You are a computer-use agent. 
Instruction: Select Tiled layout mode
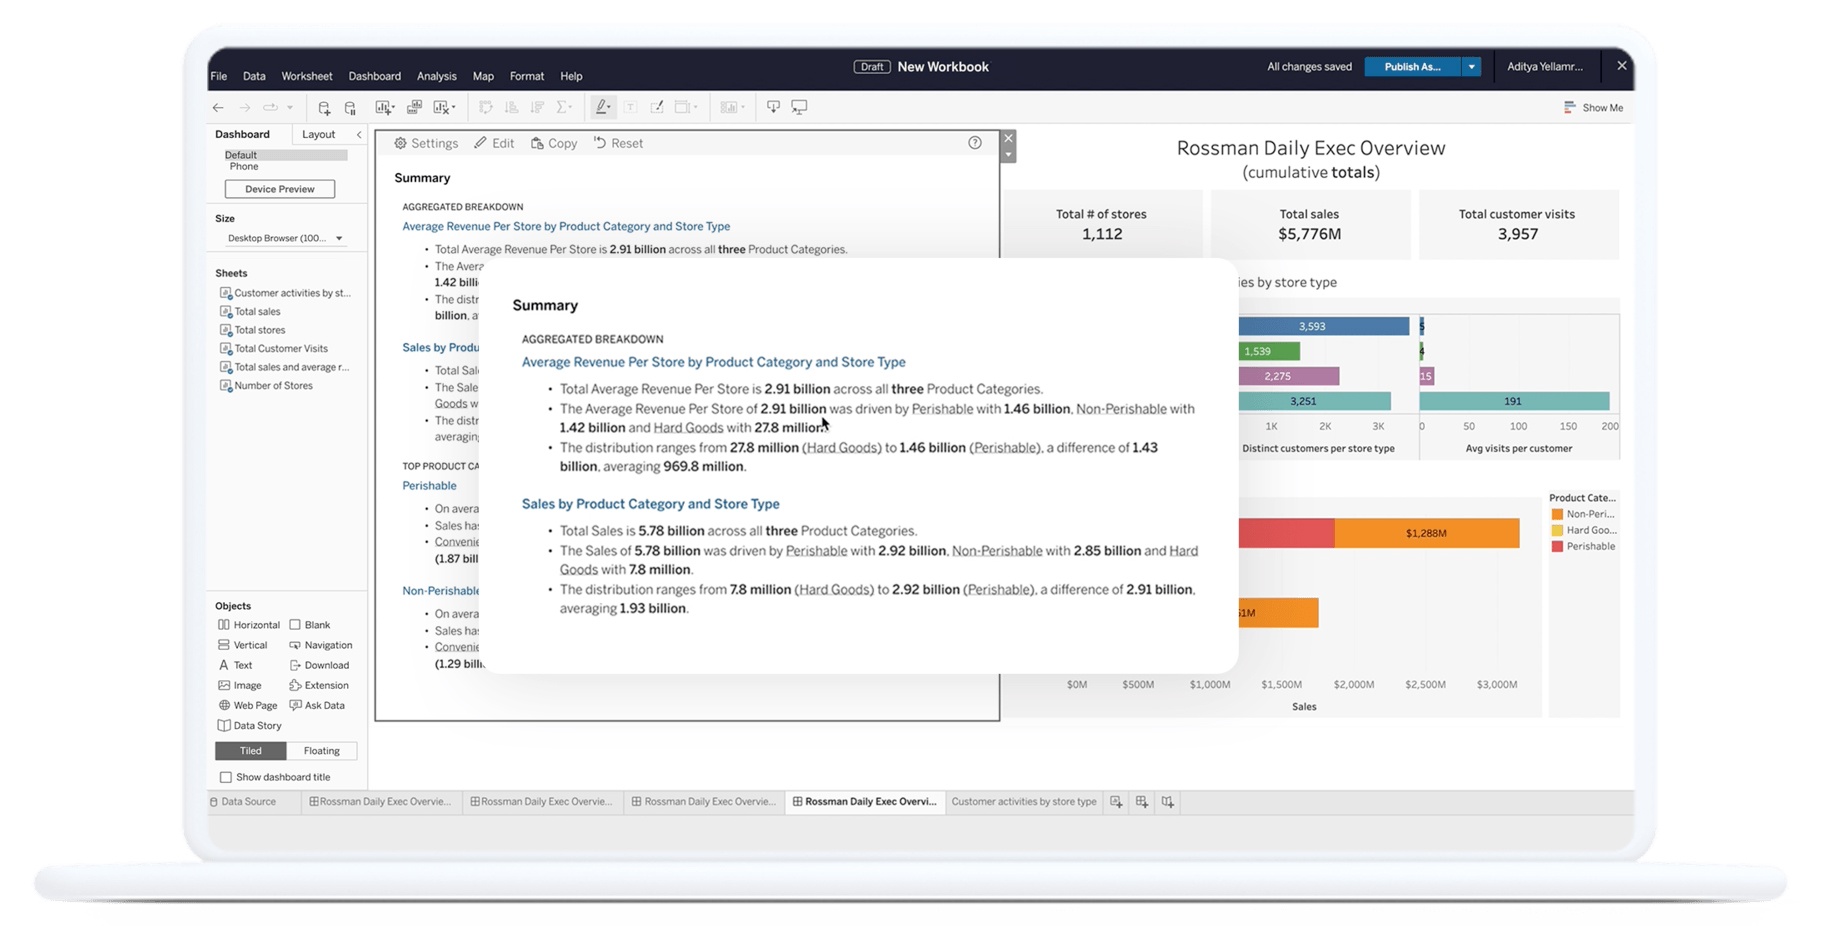point(250,751)
